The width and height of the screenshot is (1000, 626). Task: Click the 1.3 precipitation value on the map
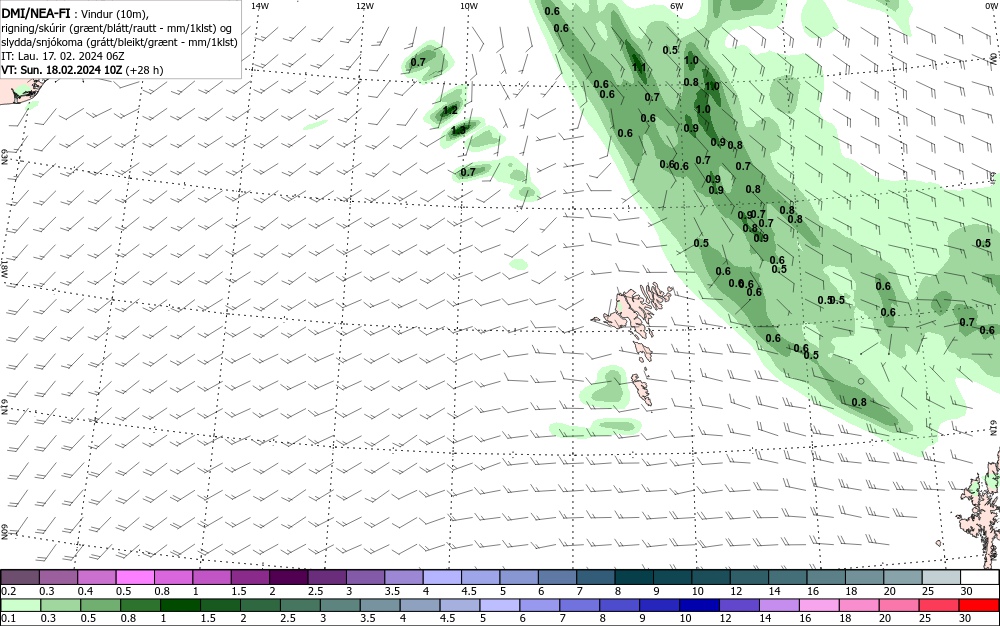tap(458, 131)
